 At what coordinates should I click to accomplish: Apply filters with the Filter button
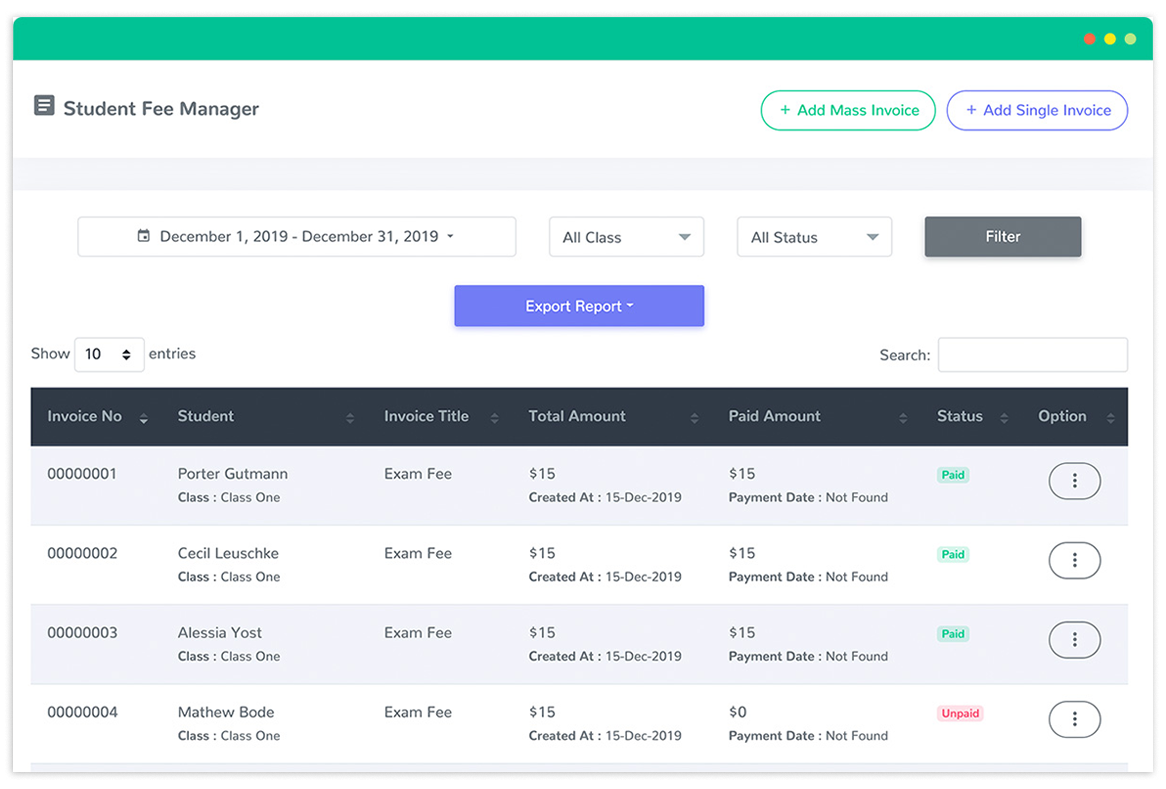(x=1002, y=237)
